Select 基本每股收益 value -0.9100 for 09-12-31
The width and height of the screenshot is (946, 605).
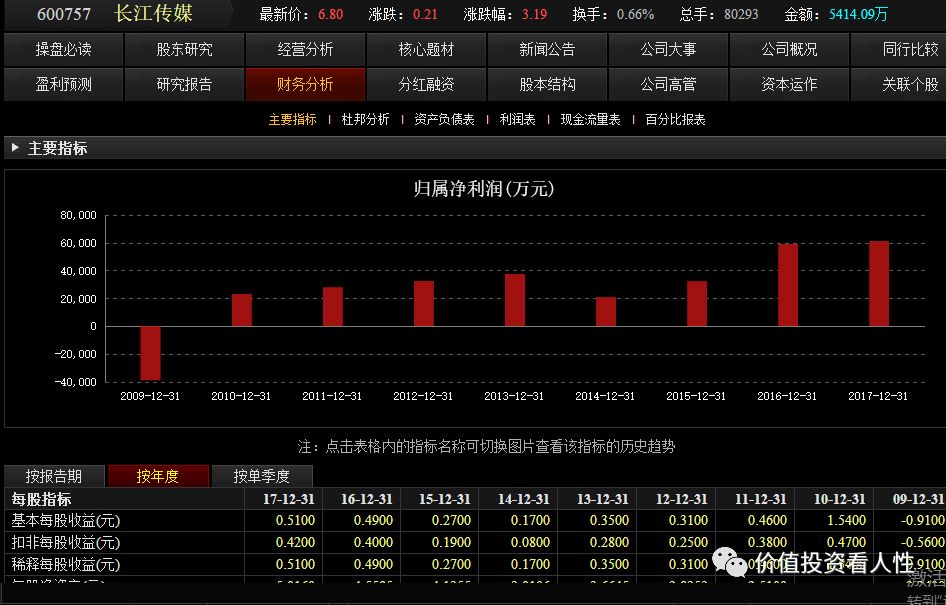(922, 520)
